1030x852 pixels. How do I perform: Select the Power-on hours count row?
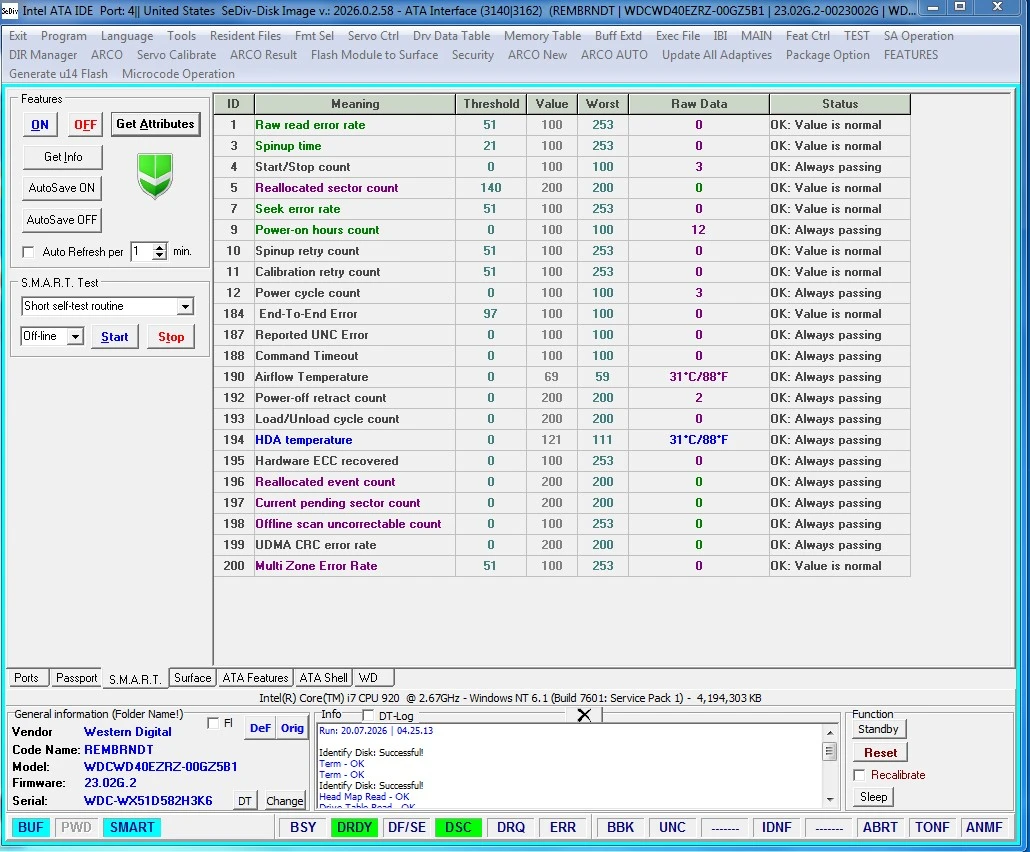(x=562, y=230)
